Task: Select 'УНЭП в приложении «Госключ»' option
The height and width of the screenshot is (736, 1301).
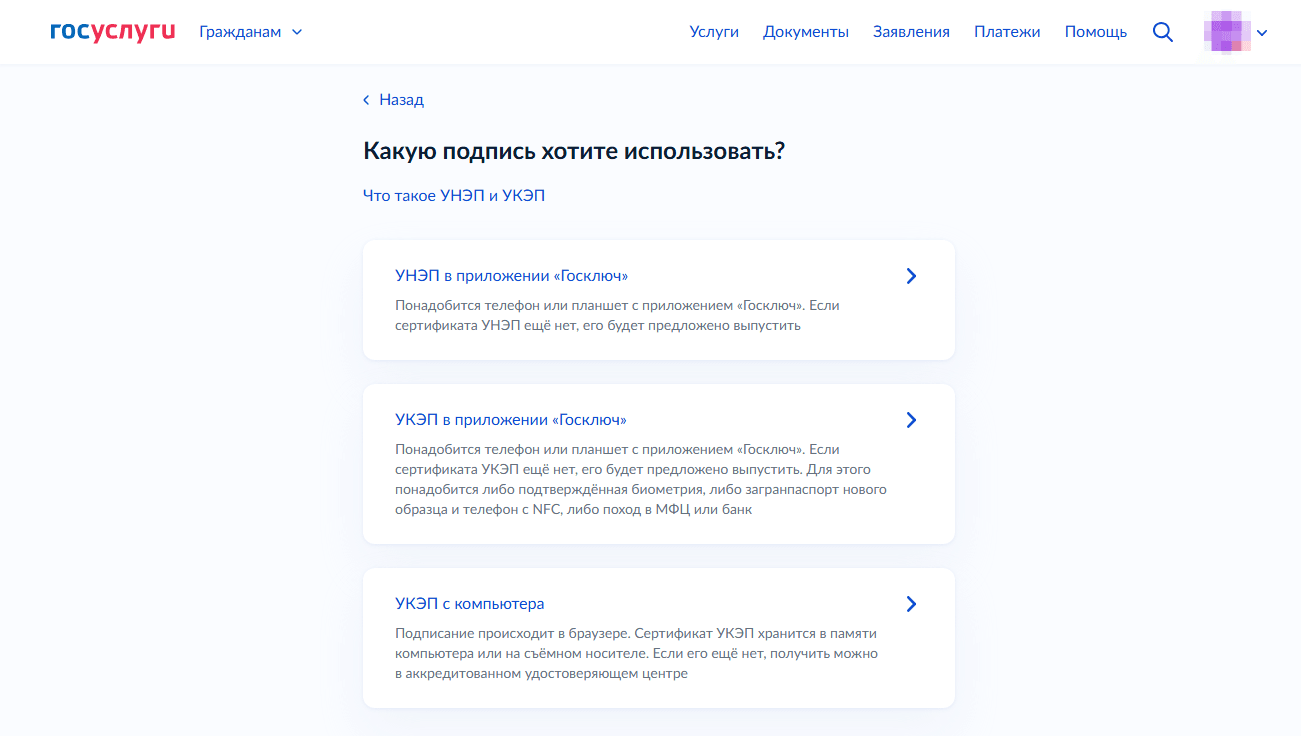Action: tap(659, 300)
